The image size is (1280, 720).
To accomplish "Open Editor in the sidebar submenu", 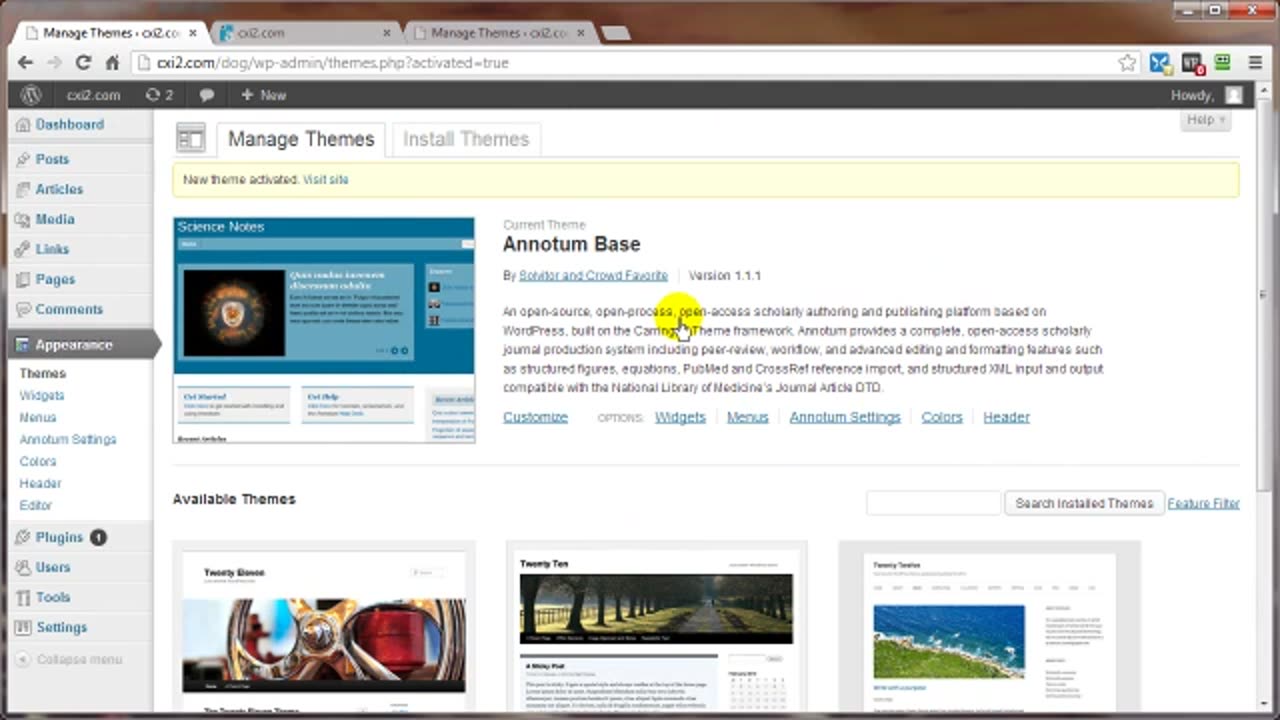I will tap(36, 505).
